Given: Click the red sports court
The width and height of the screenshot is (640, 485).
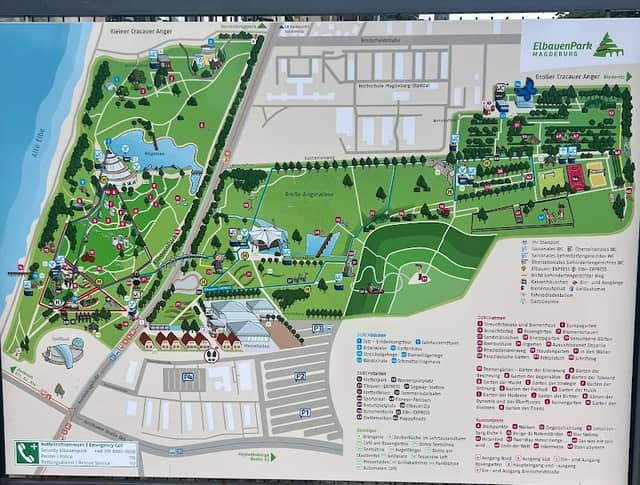Looking at the screenshot, I should [576, 178].
